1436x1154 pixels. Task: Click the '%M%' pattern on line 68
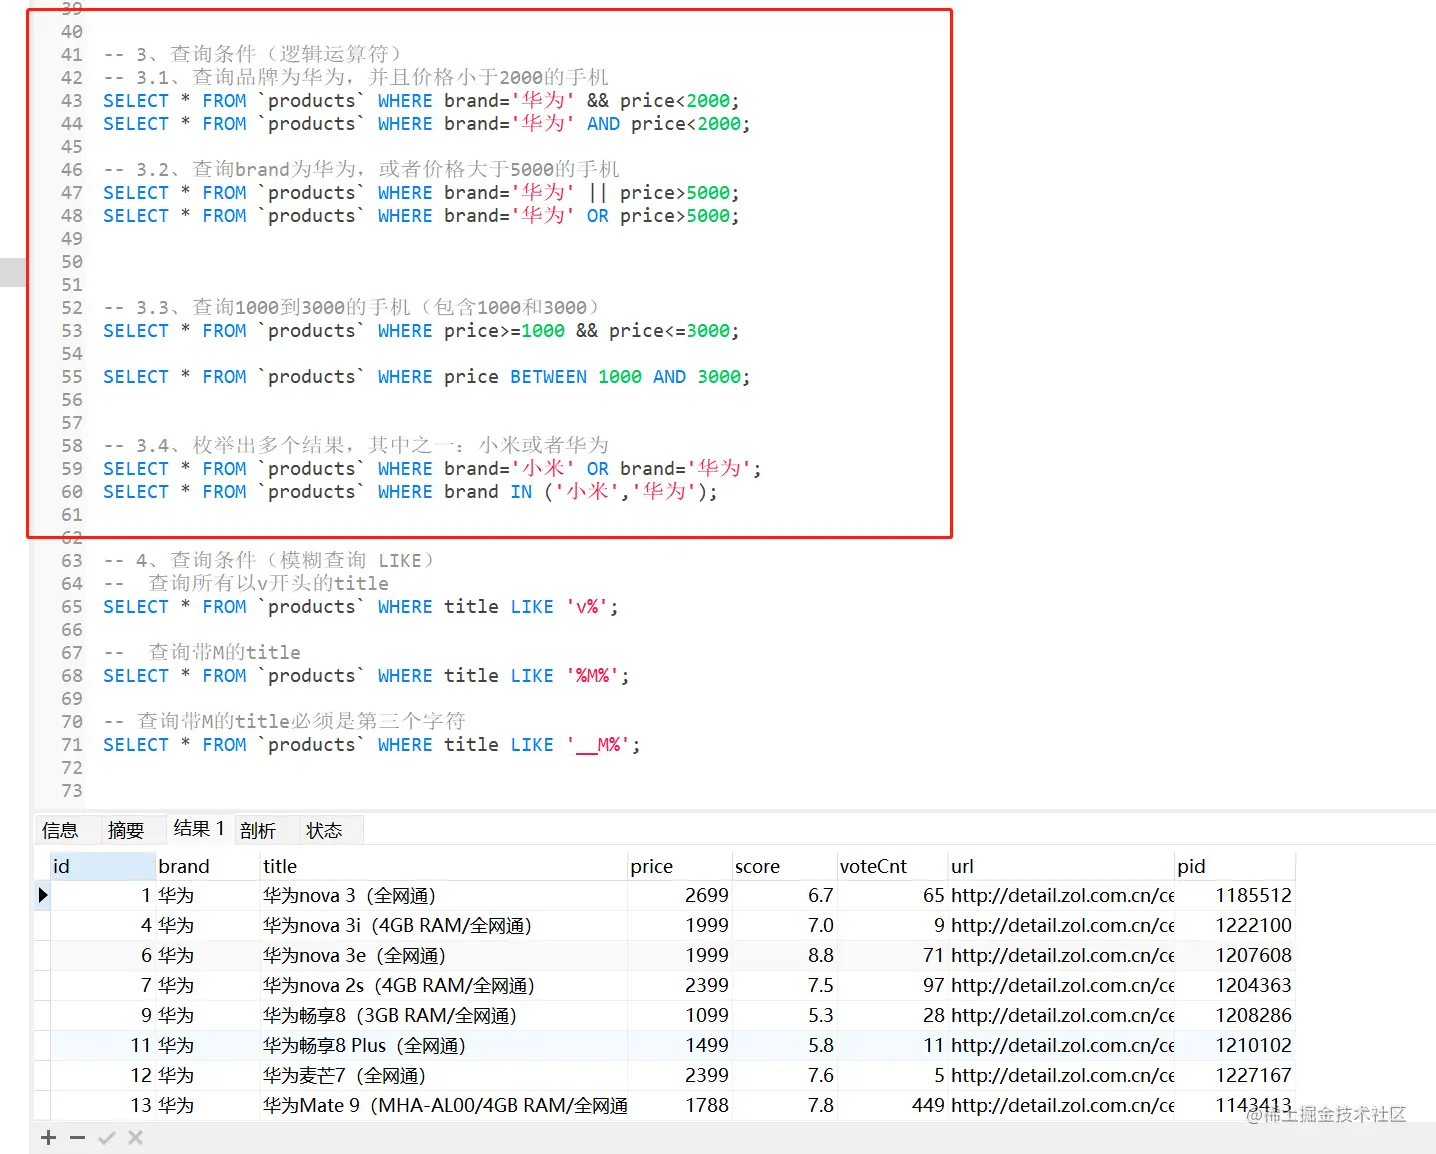pos(592,676)
